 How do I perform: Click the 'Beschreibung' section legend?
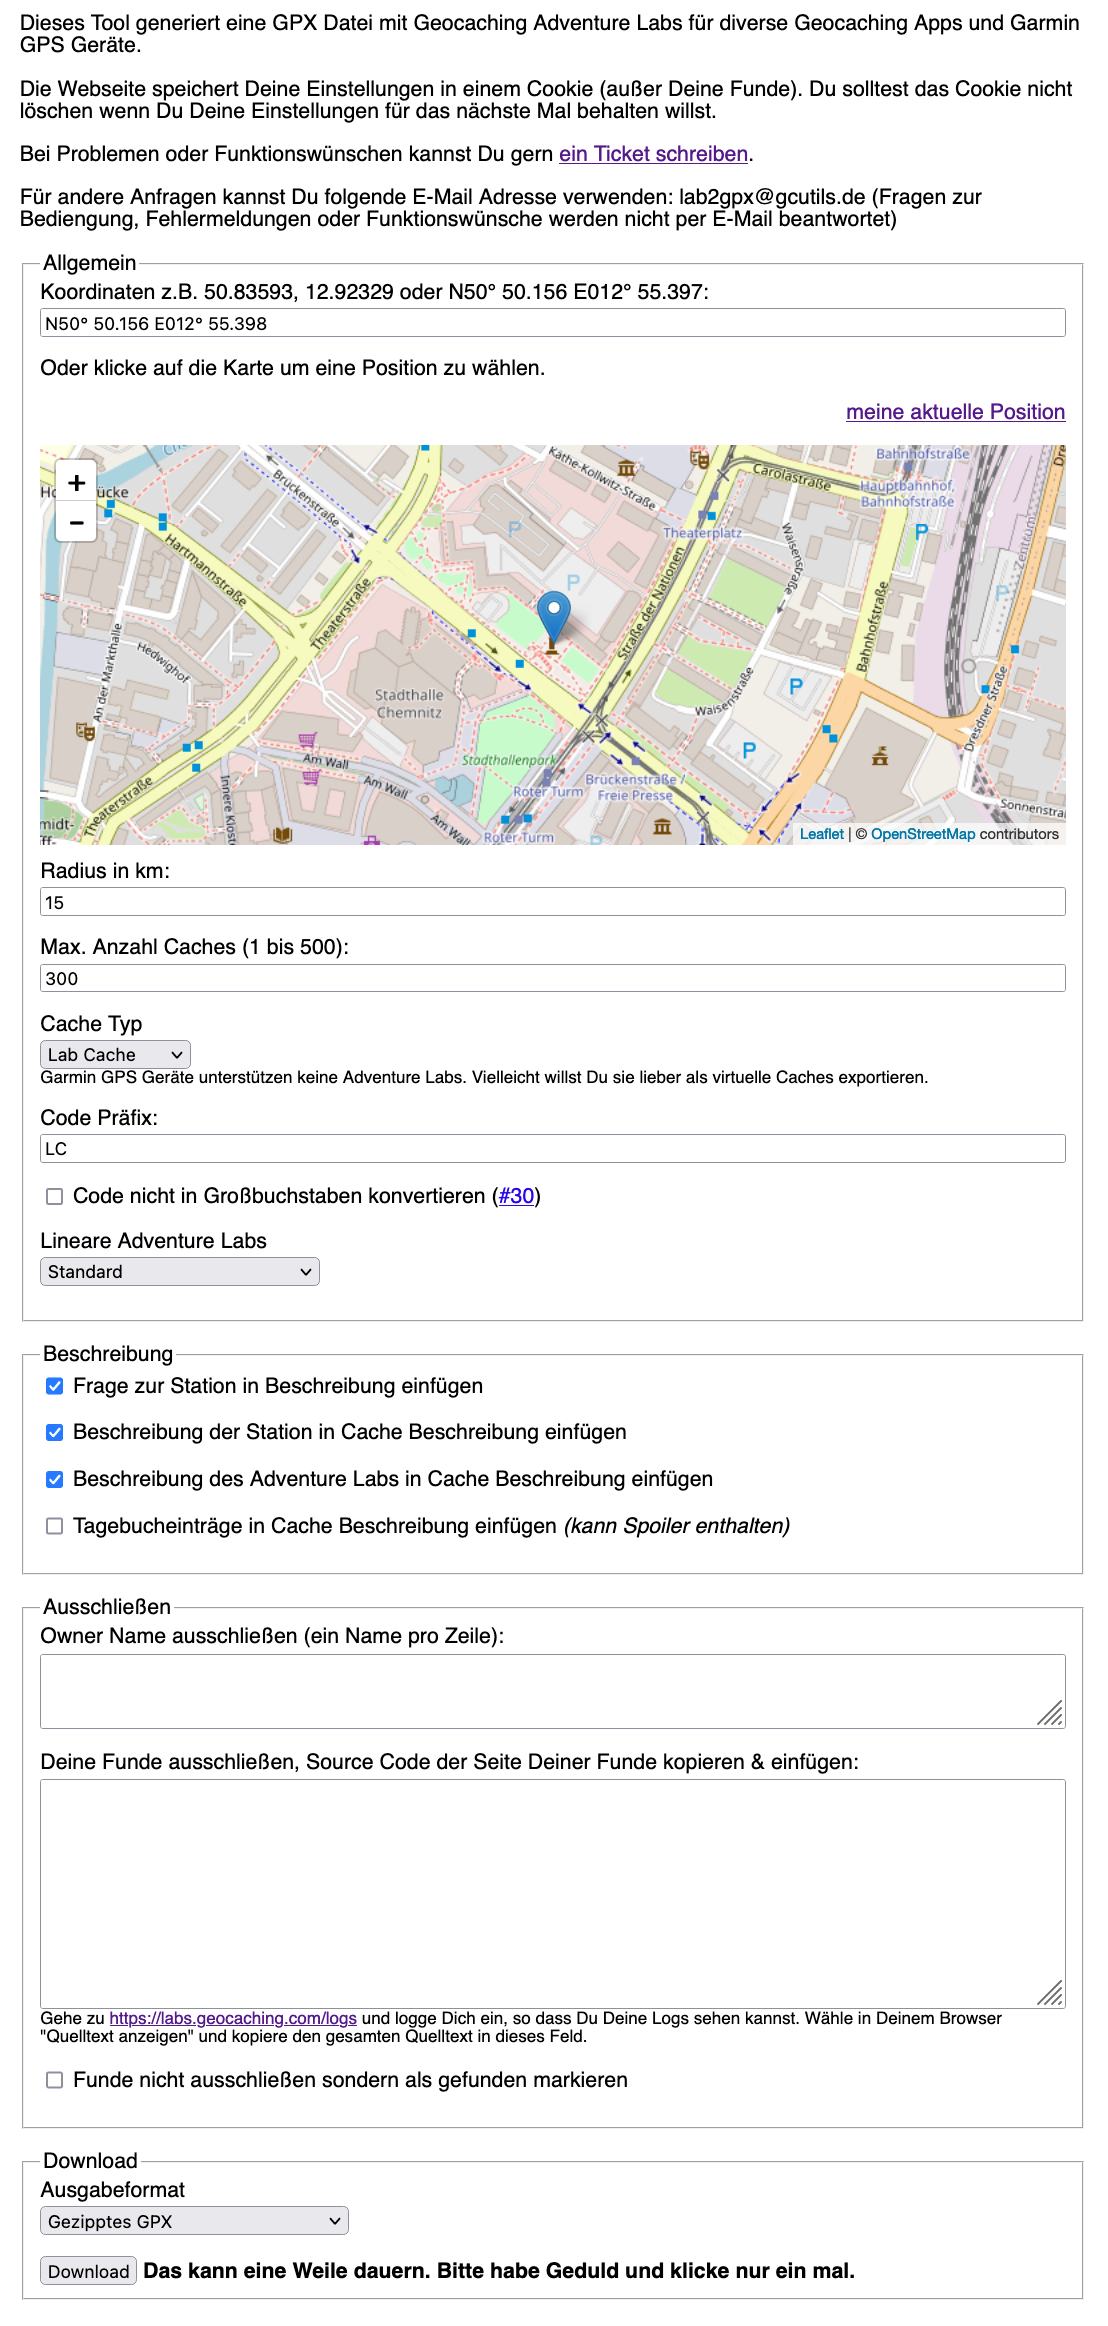108,1354
